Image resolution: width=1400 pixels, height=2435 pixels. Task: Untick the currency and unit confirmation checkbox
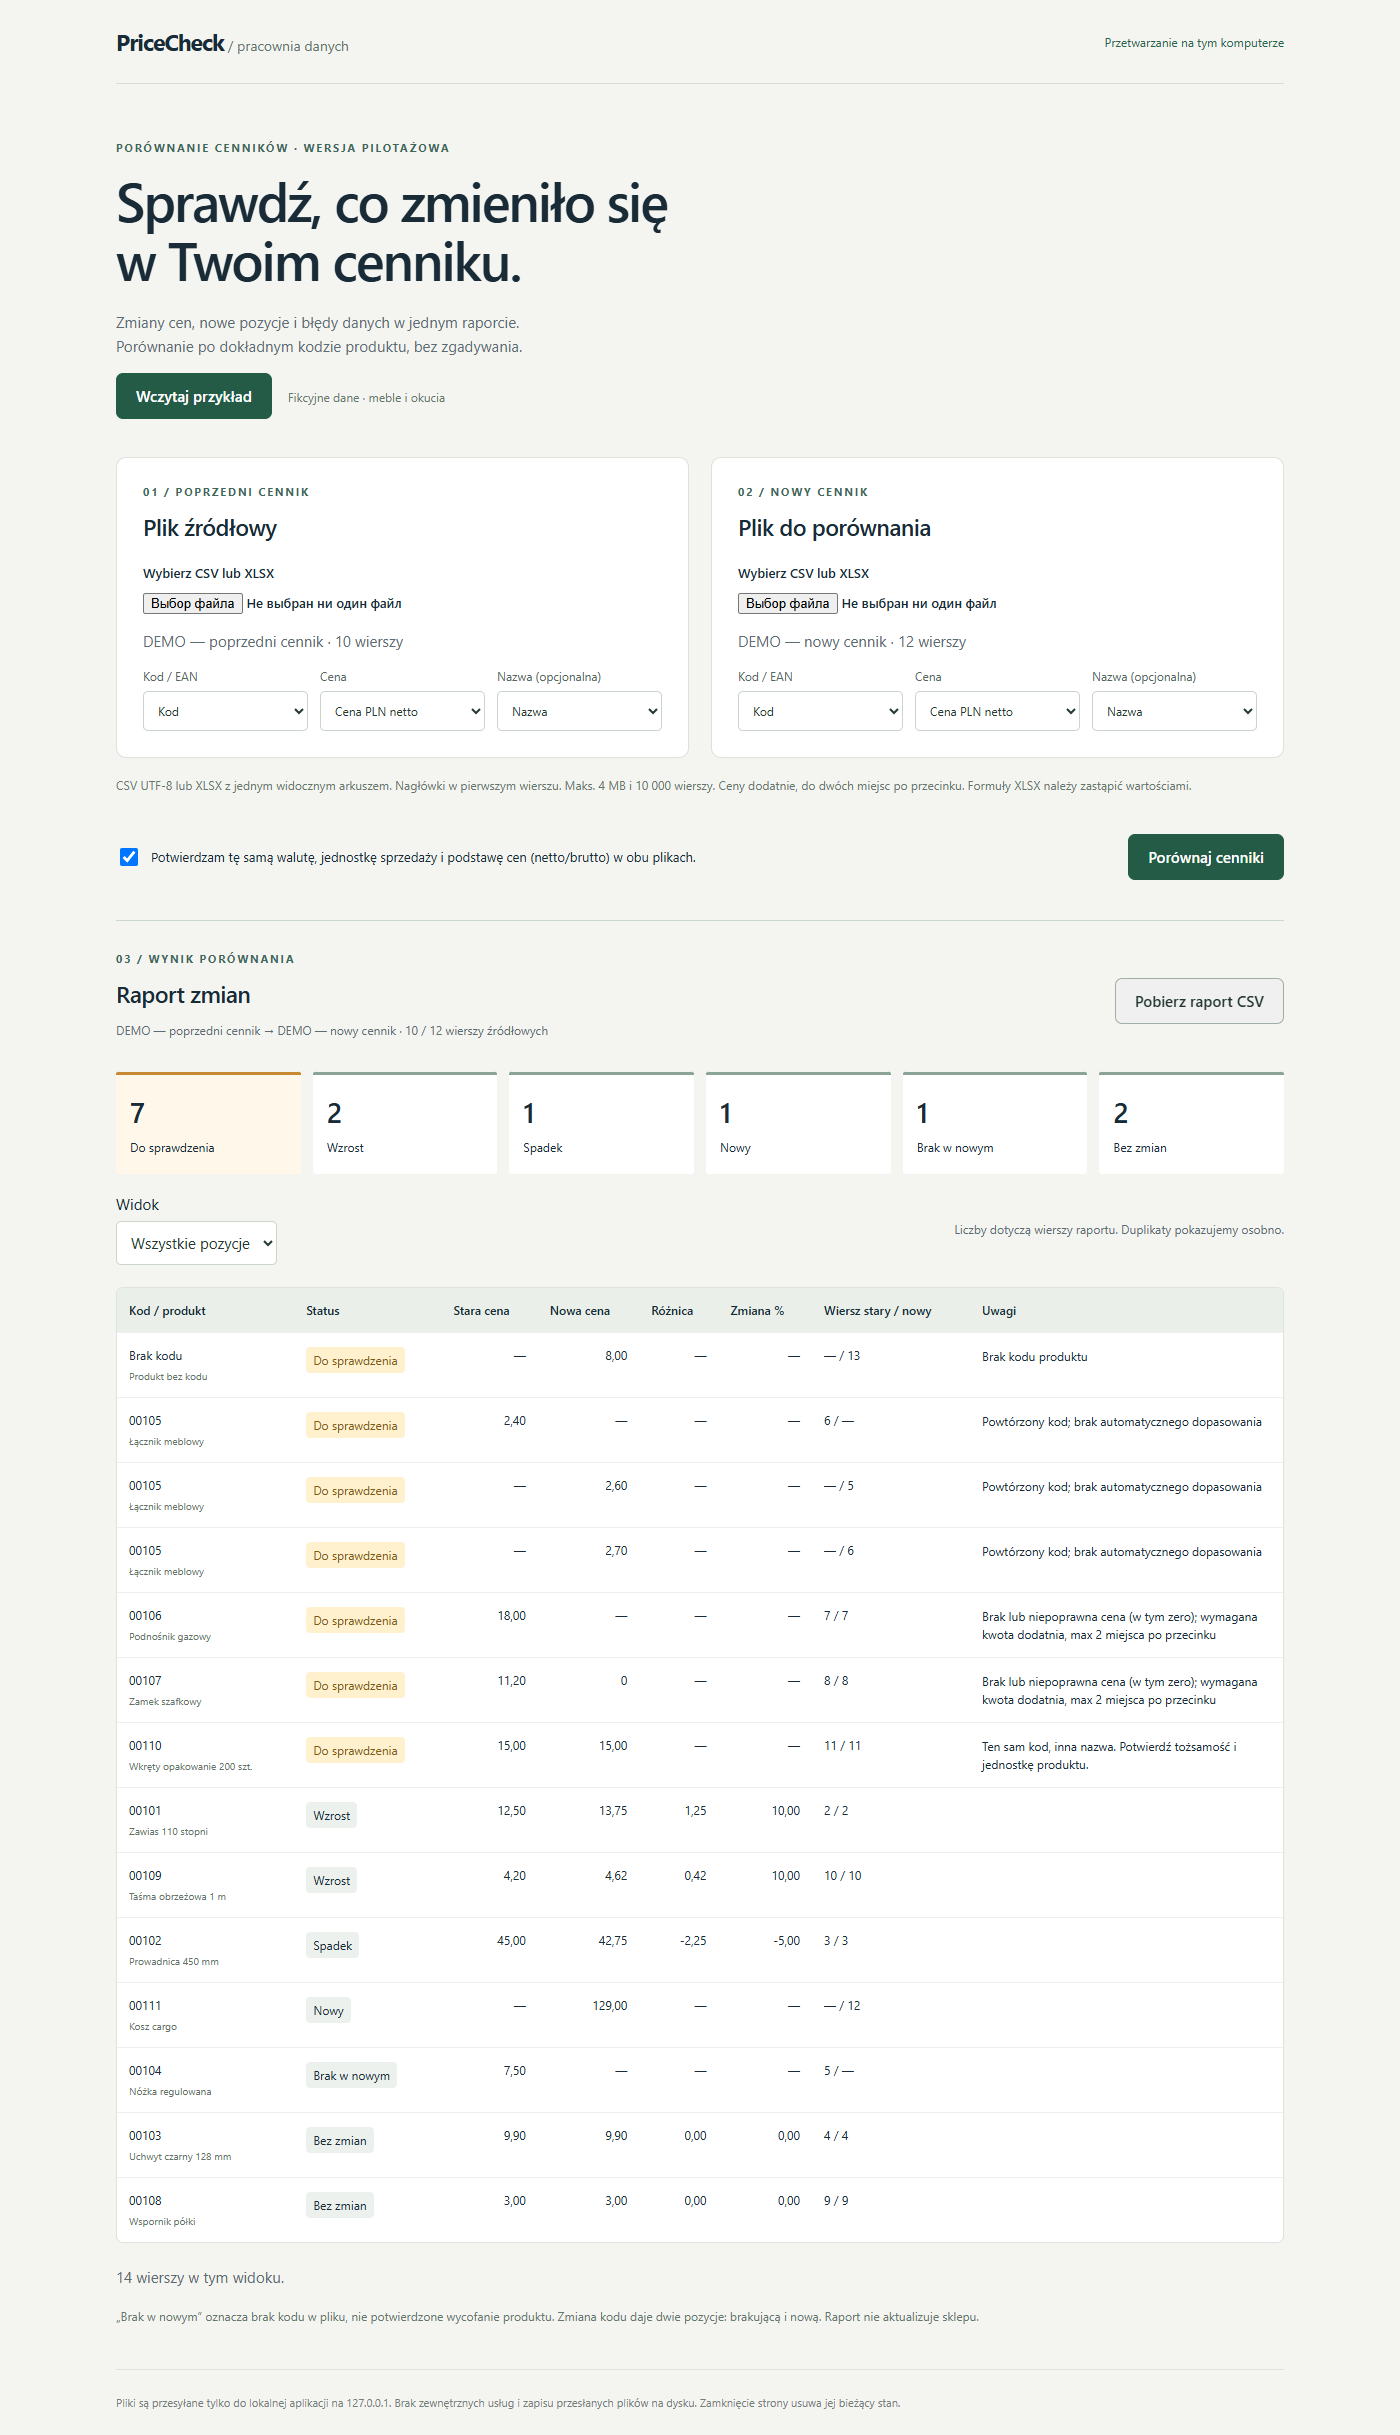(x=129, y=857)
